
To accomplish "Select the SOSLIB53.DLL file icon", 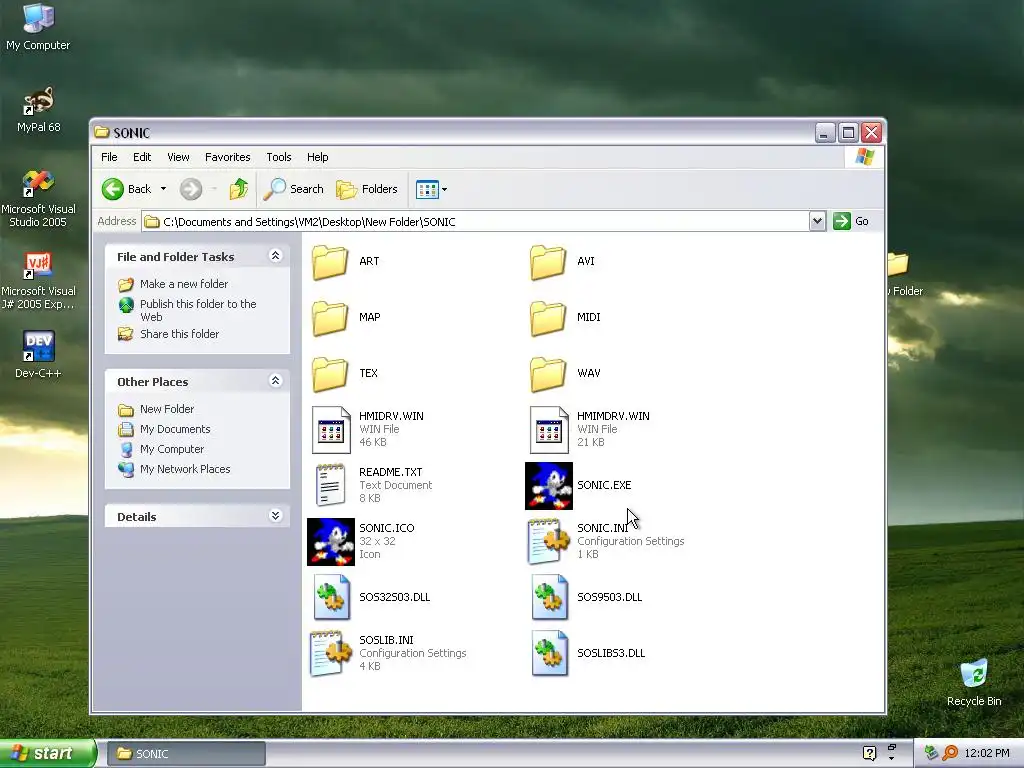I will pos(549,653).
